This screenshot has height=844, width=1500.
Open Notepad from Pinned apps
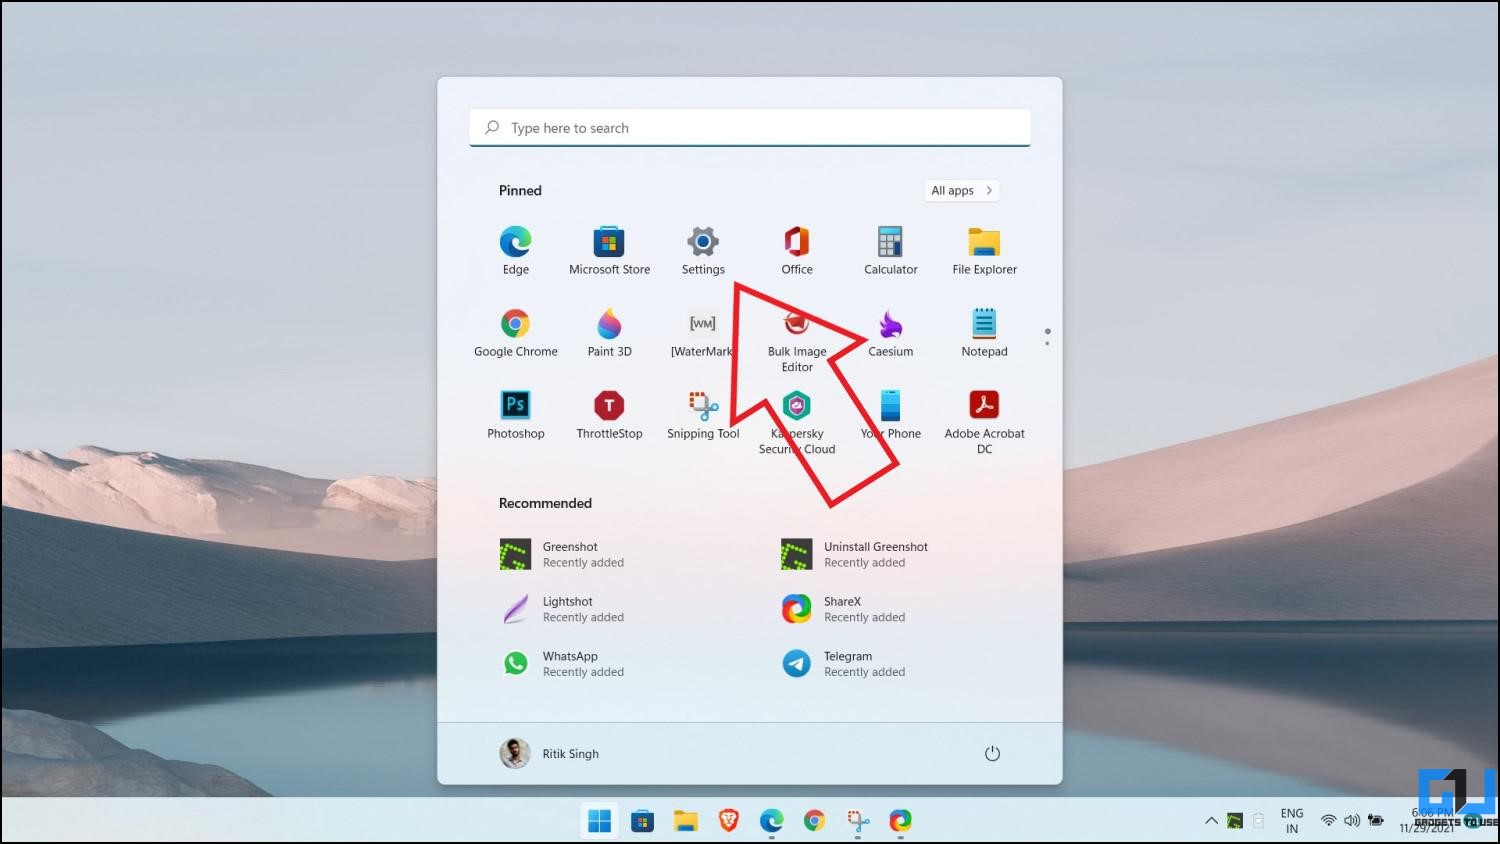(984, 332)
